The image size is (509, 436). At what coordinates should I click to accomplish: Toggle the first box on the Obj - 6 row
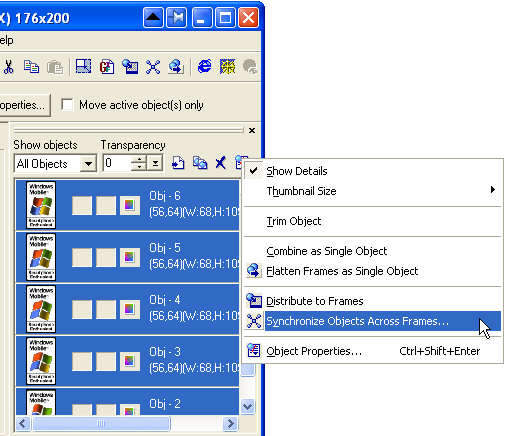click(x=82, y=205)
